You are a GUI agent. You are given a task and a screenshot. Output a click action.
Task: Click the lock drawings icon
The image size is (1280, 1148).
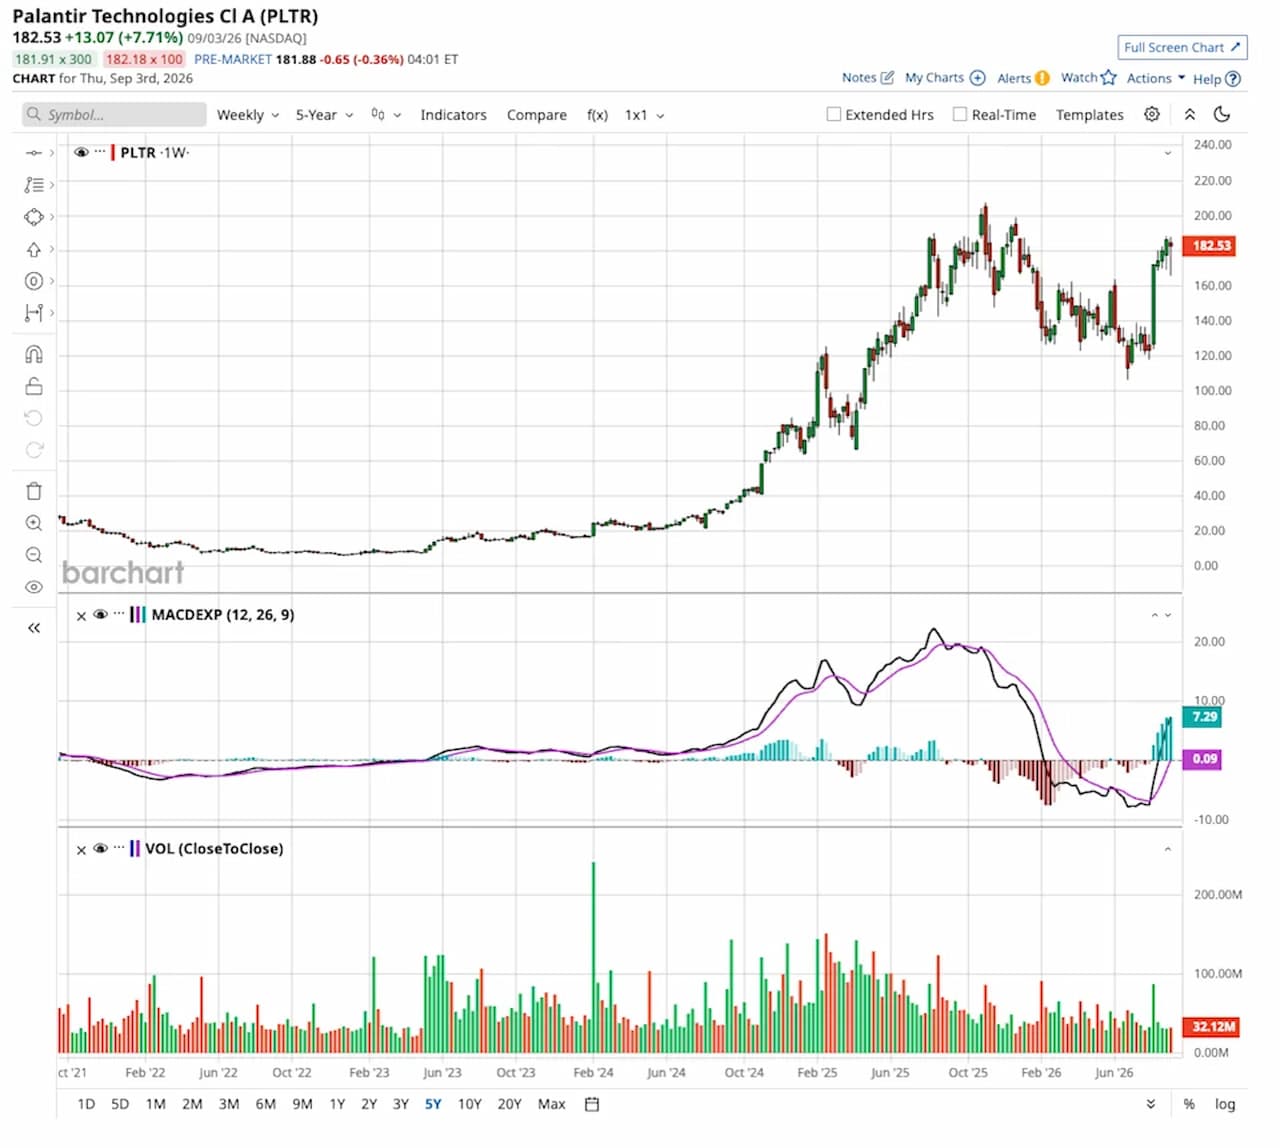(34, 386)
